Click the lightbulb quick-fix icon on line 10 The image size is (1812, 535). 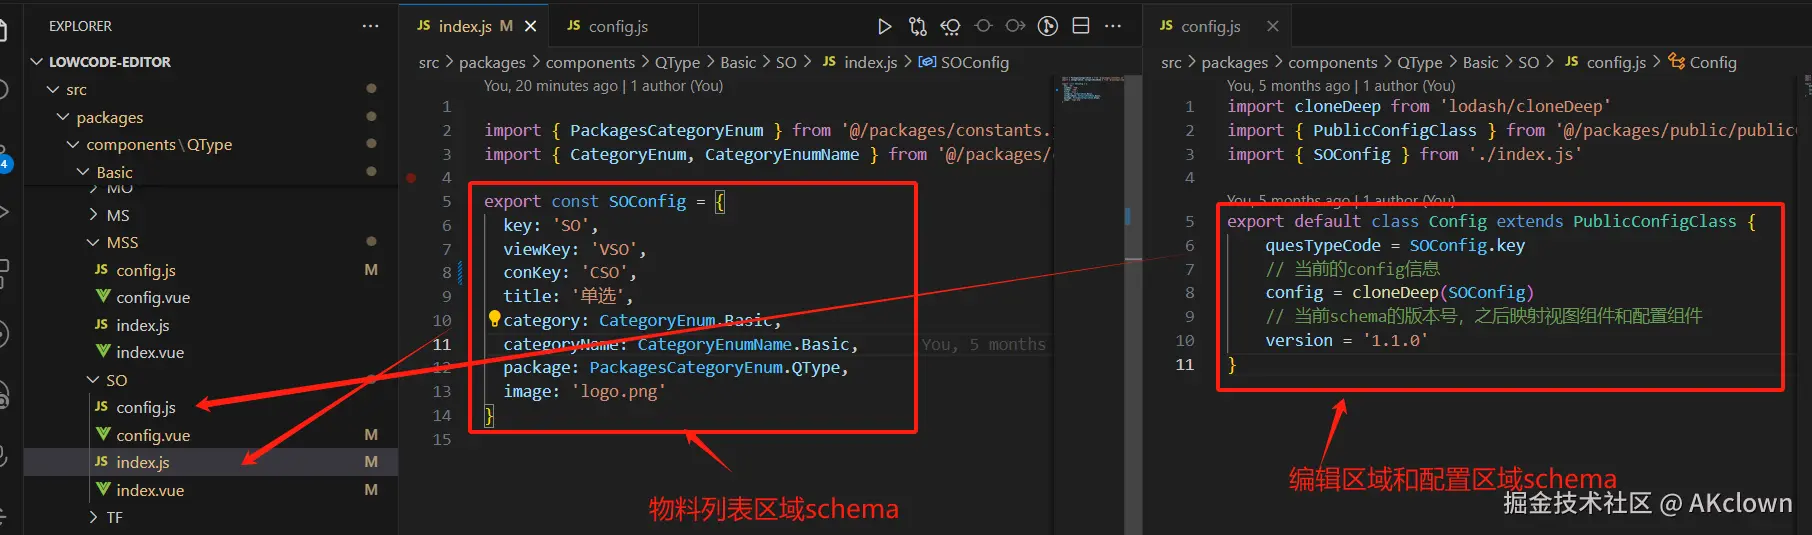point(494,319)
